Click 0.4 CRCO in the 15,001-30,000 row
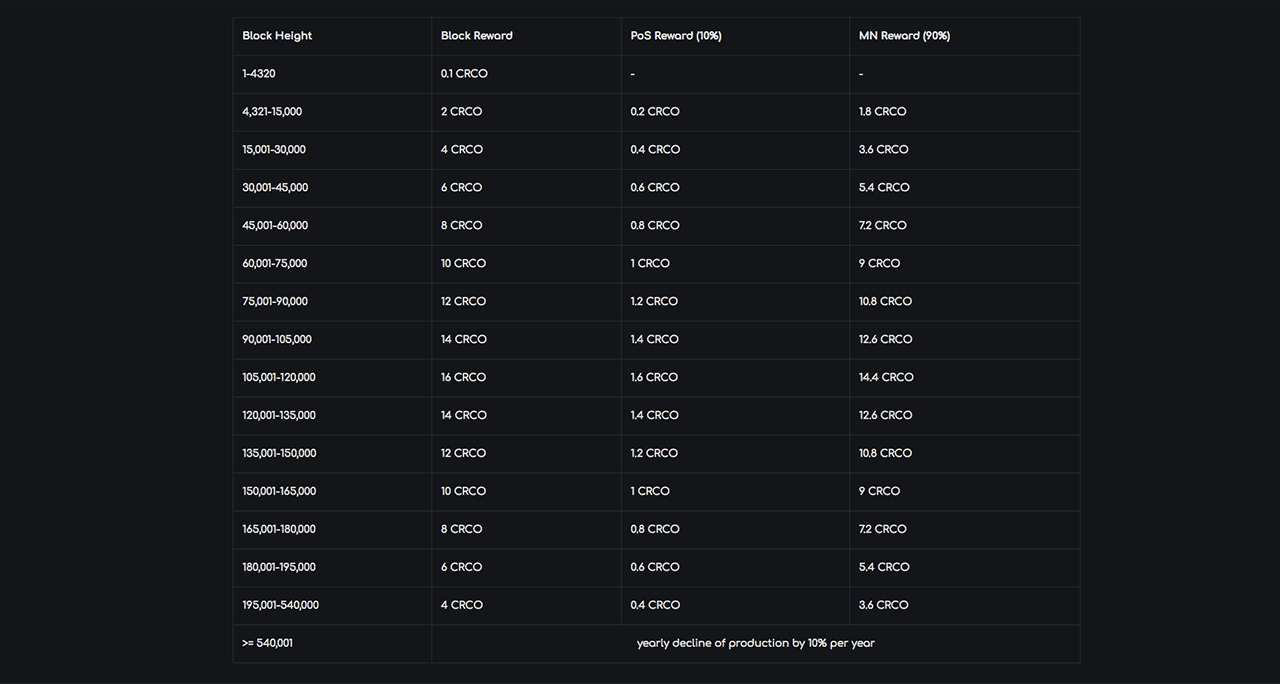The width and height of the screenshot is (1280, 684). (735, 150)
